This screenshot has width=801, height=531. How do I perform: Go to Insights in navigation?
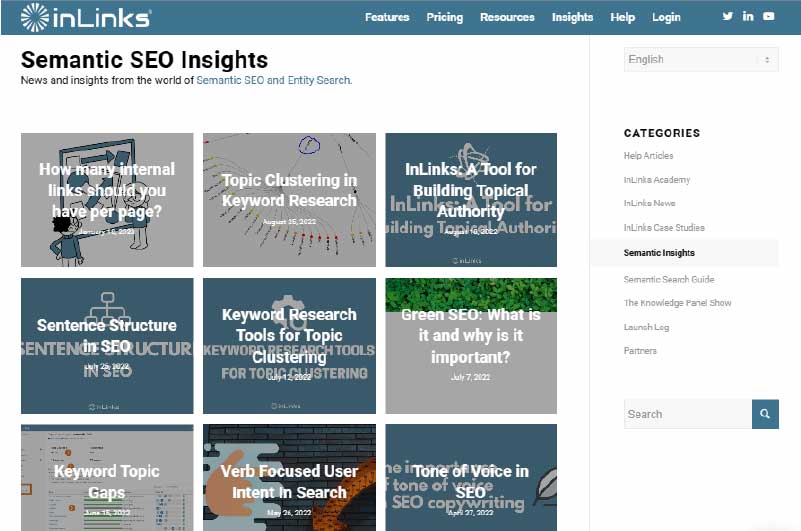[572, 17]
